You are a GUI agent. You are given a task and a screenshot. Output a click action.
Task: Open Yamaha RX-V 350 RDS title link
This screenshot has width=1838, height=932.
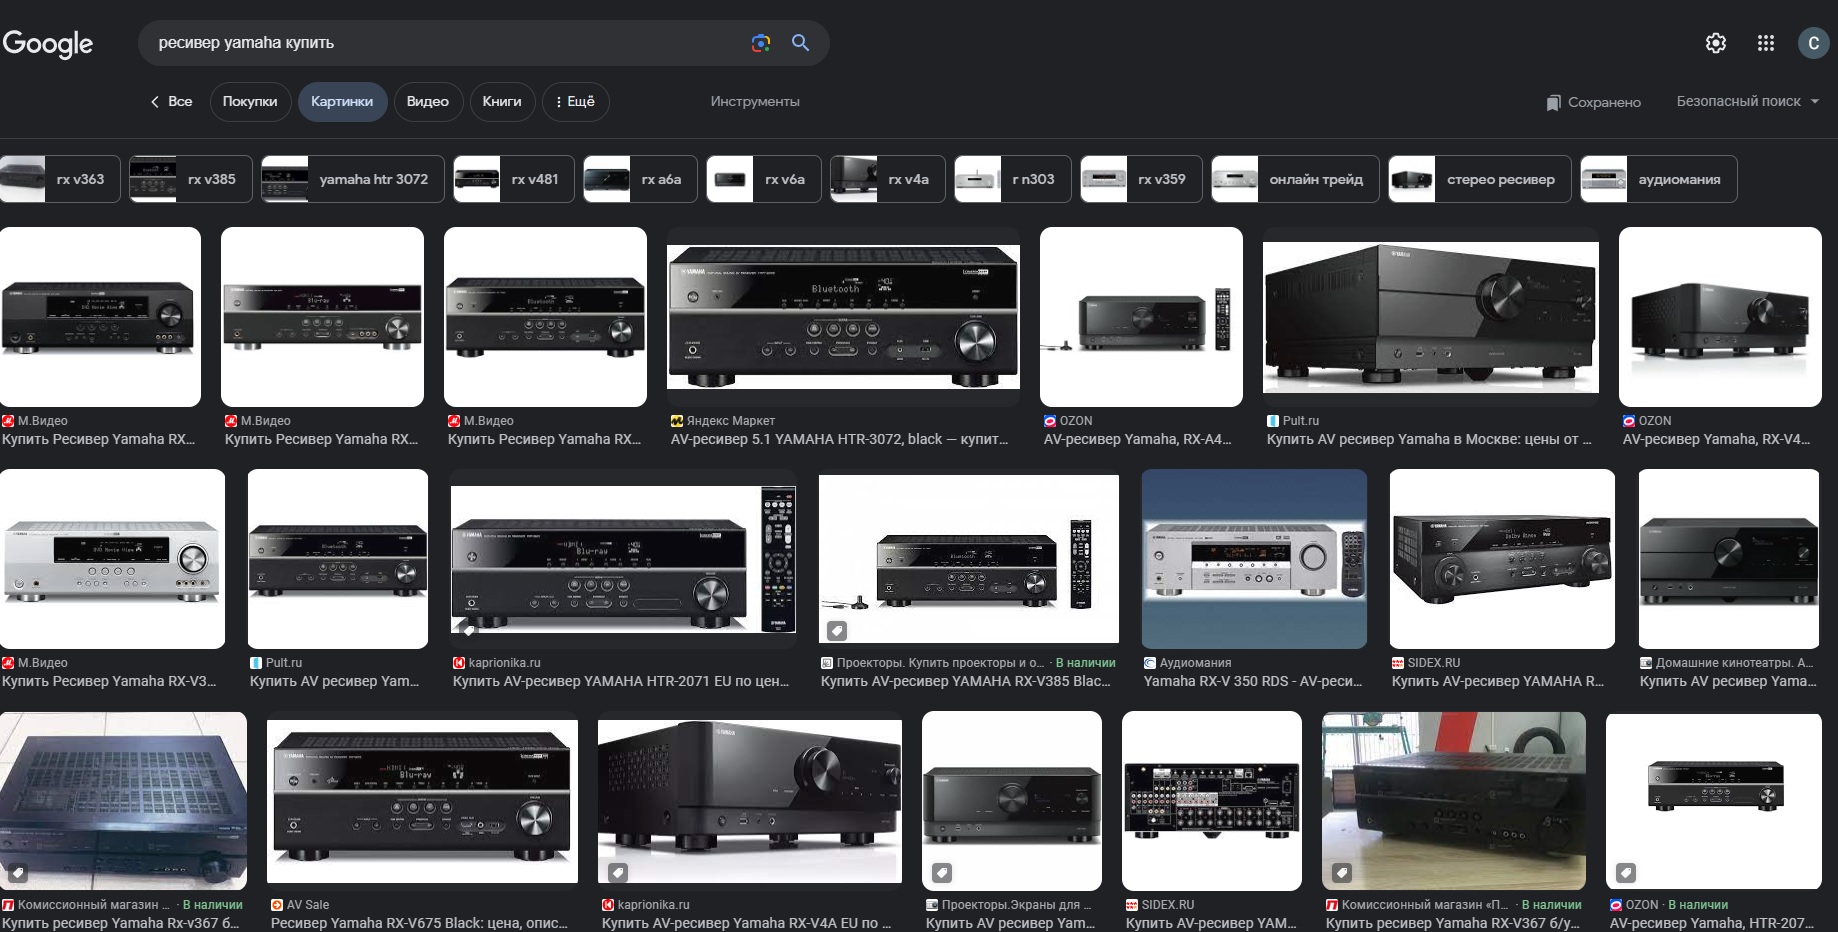tap(1253, 681)
